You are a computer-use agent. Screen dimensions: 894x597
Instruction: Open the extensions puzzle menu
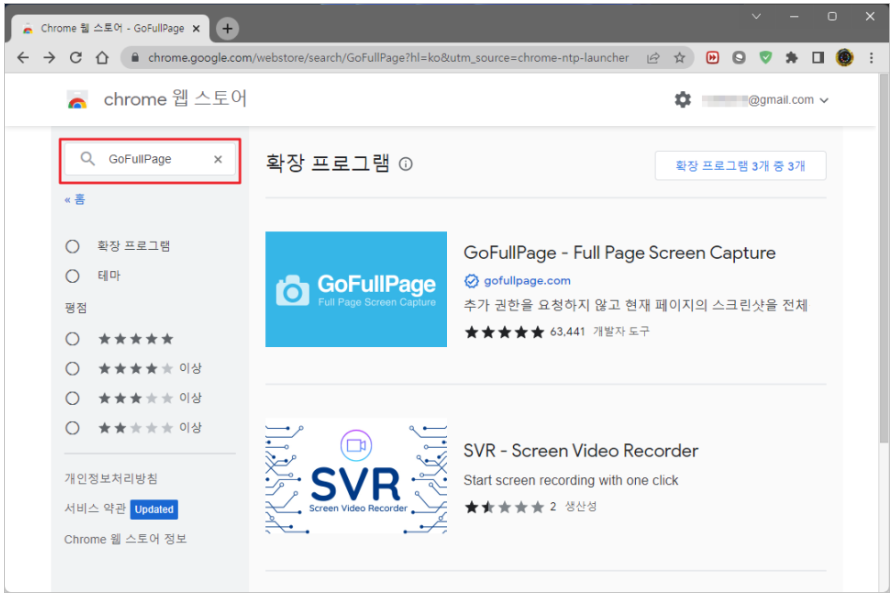pos(791,58)
